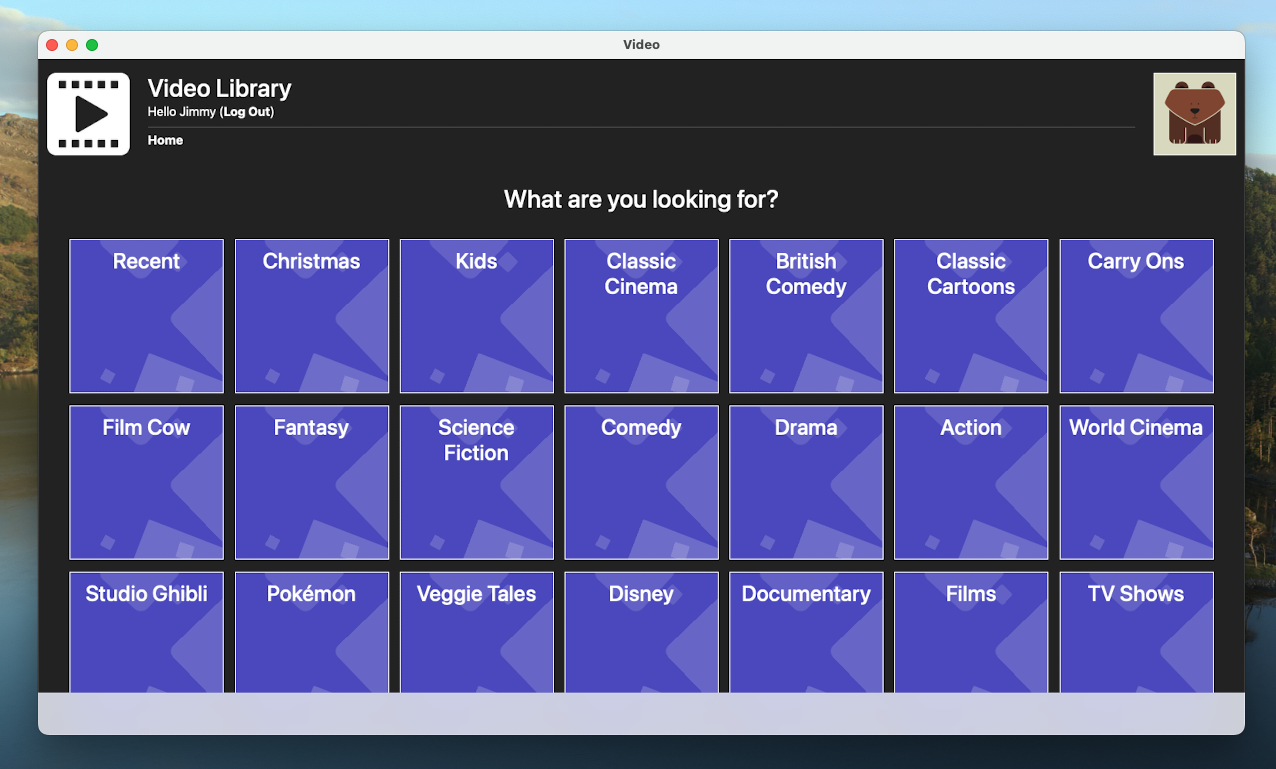Viewport: 1276px width, 769px height.
Task: Open the Carry Ons tile
Action: point(1136,316)
